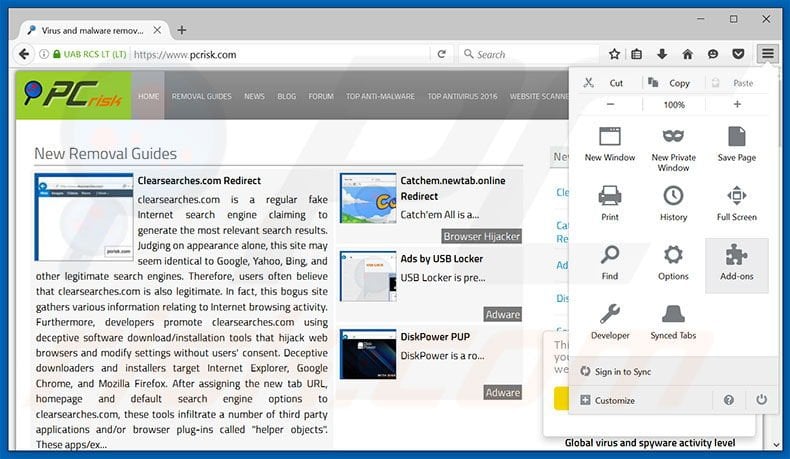Screen dimensions: 790x459
Task: Select the Virus and malware removal tab
Action: pos(93,30)
